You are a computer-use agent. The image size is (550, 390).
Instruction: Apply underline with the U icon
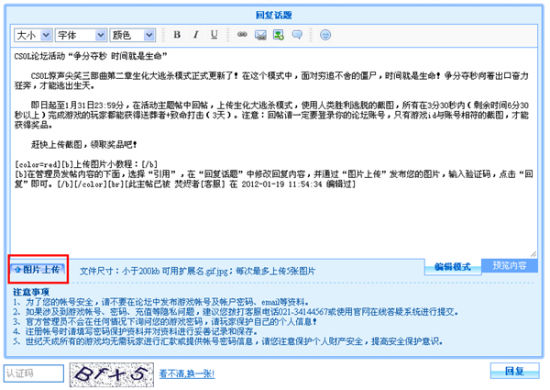pyautogui.click(x=214, y=35)
